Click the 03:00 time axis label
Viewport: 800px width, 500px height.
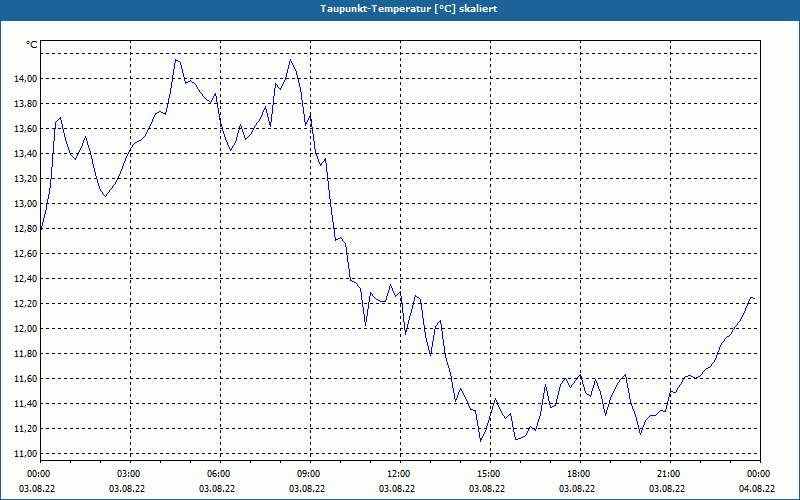point(127,474)
